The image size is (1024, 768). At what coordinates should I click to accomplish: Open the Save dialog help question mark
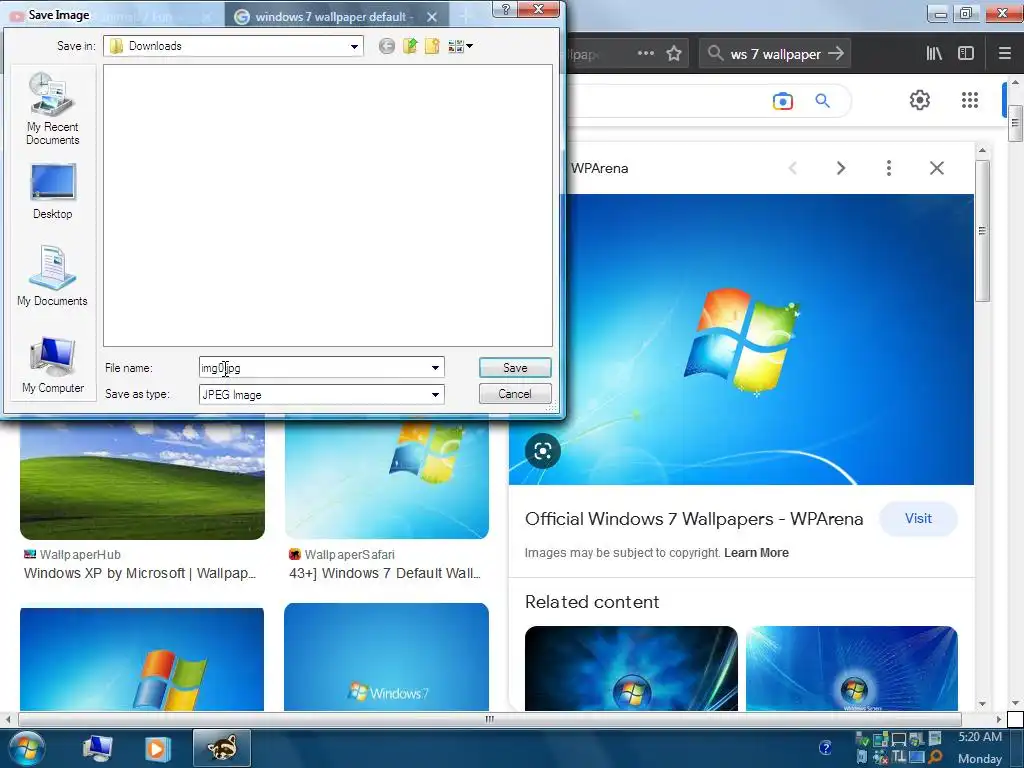click(x=505, y=8)
